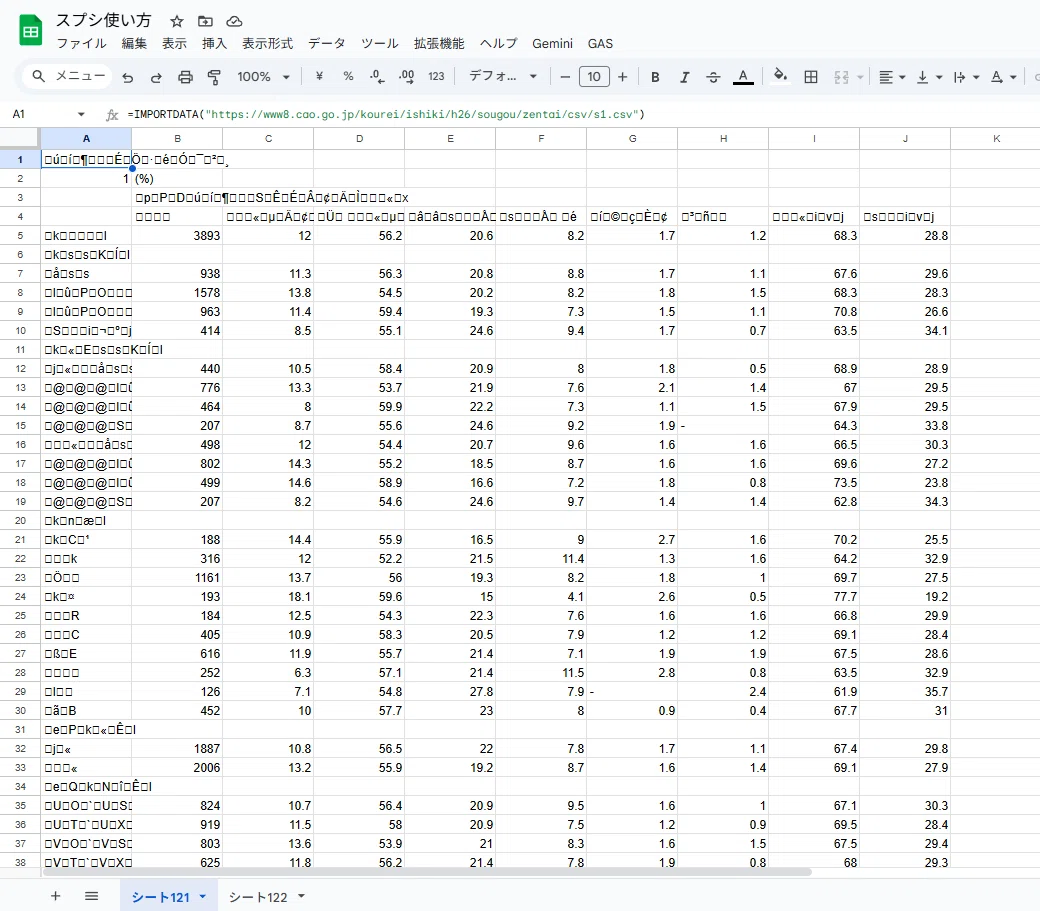Open the text rotation dropdown
1040x911 pixels.
coord(1004,77)
